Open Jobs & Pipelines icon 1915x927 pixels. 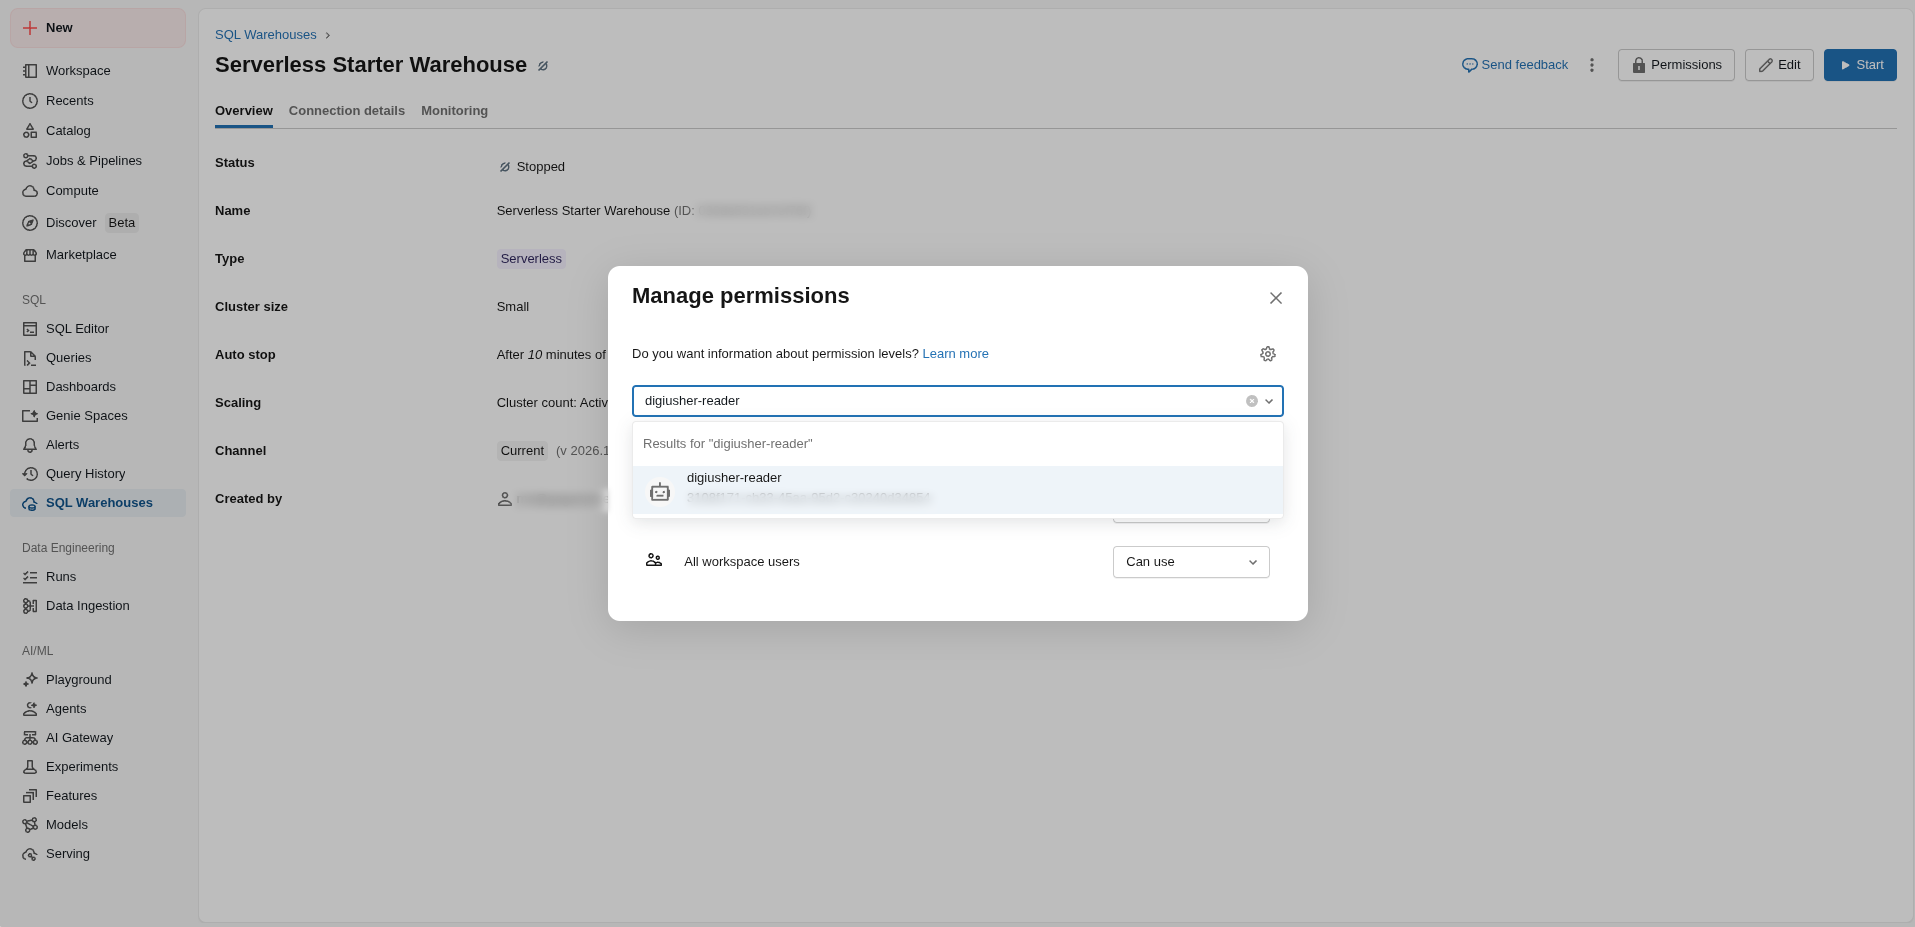[x=30, y=161]
